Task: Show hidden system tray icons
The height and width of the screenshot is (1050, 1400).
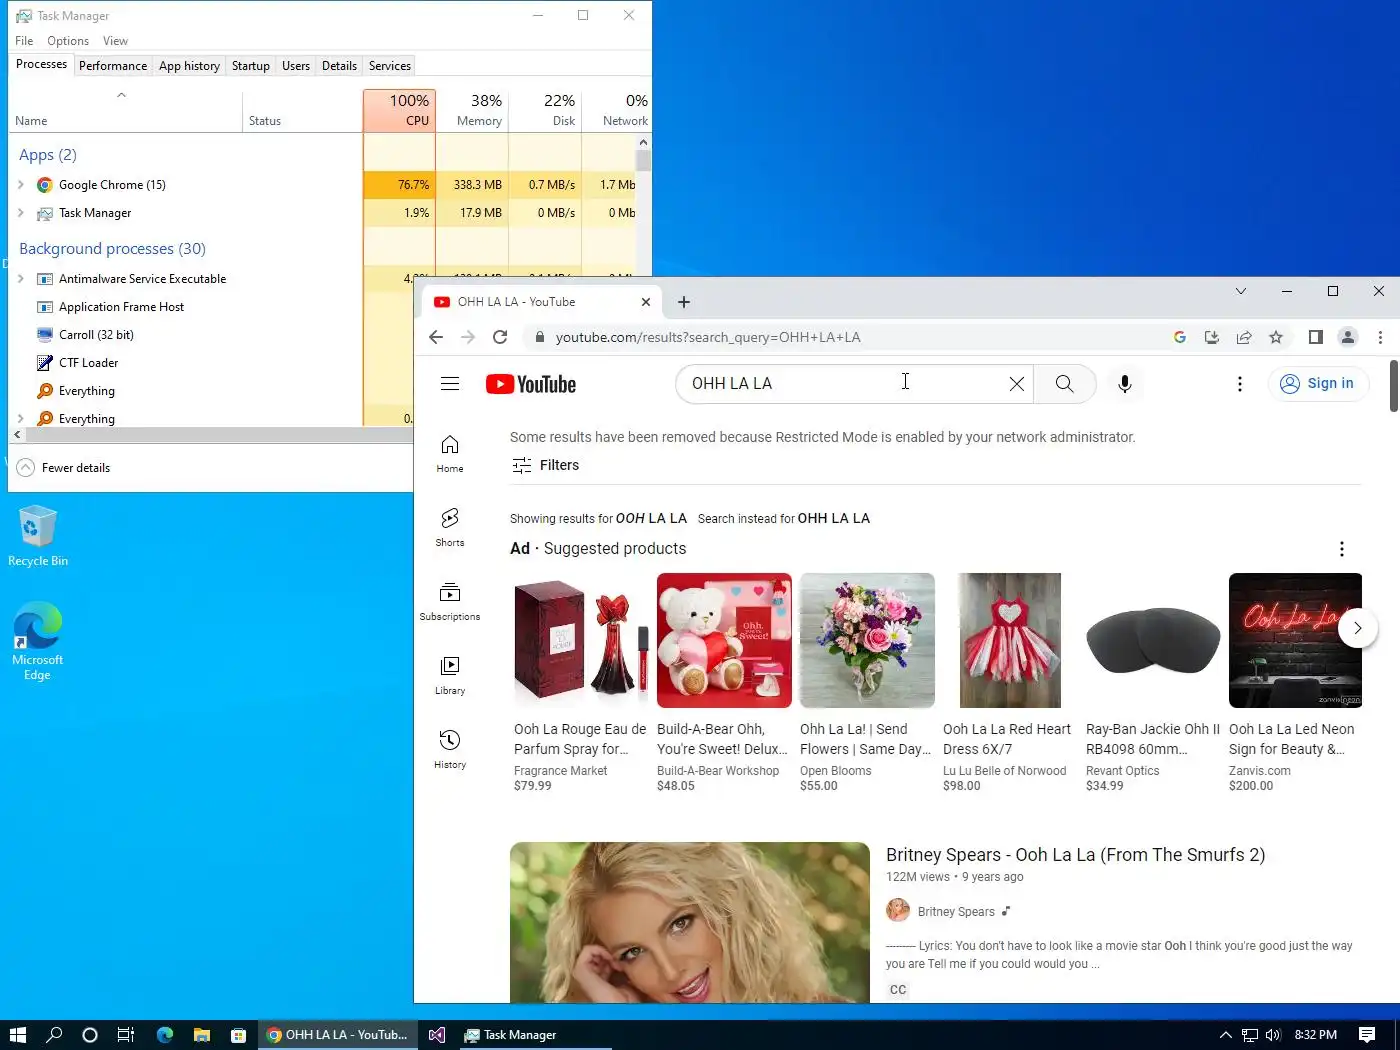Action: (x=1225, y=1035)
